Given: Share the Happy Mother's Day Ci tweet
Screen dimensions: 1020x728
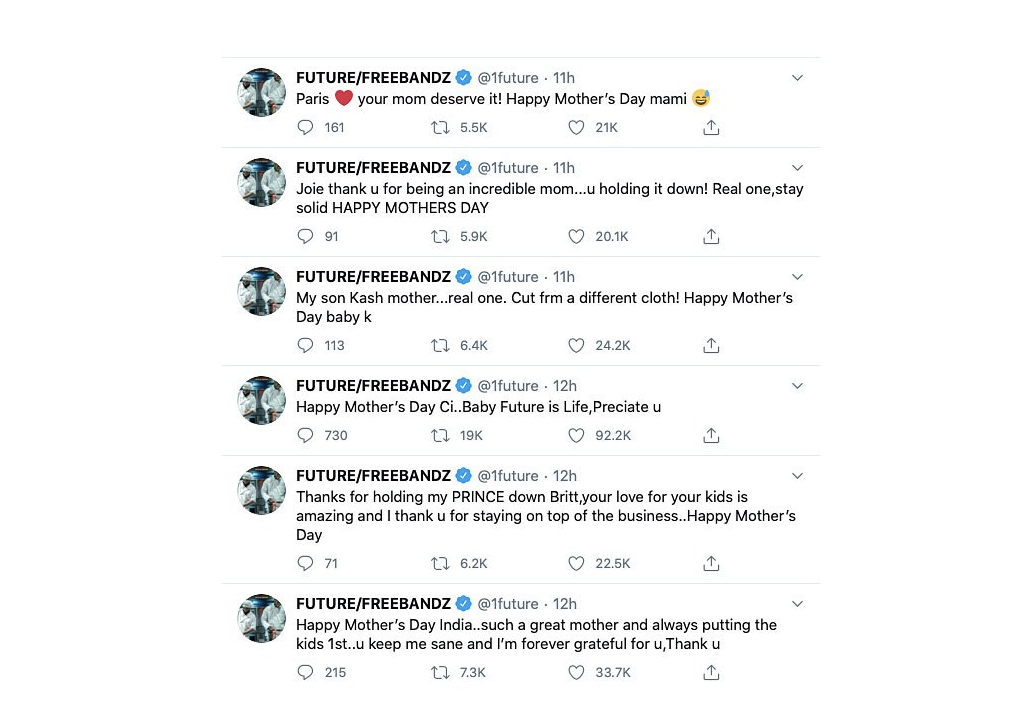Looking at the screenshot, I should (x=711, y=436).
